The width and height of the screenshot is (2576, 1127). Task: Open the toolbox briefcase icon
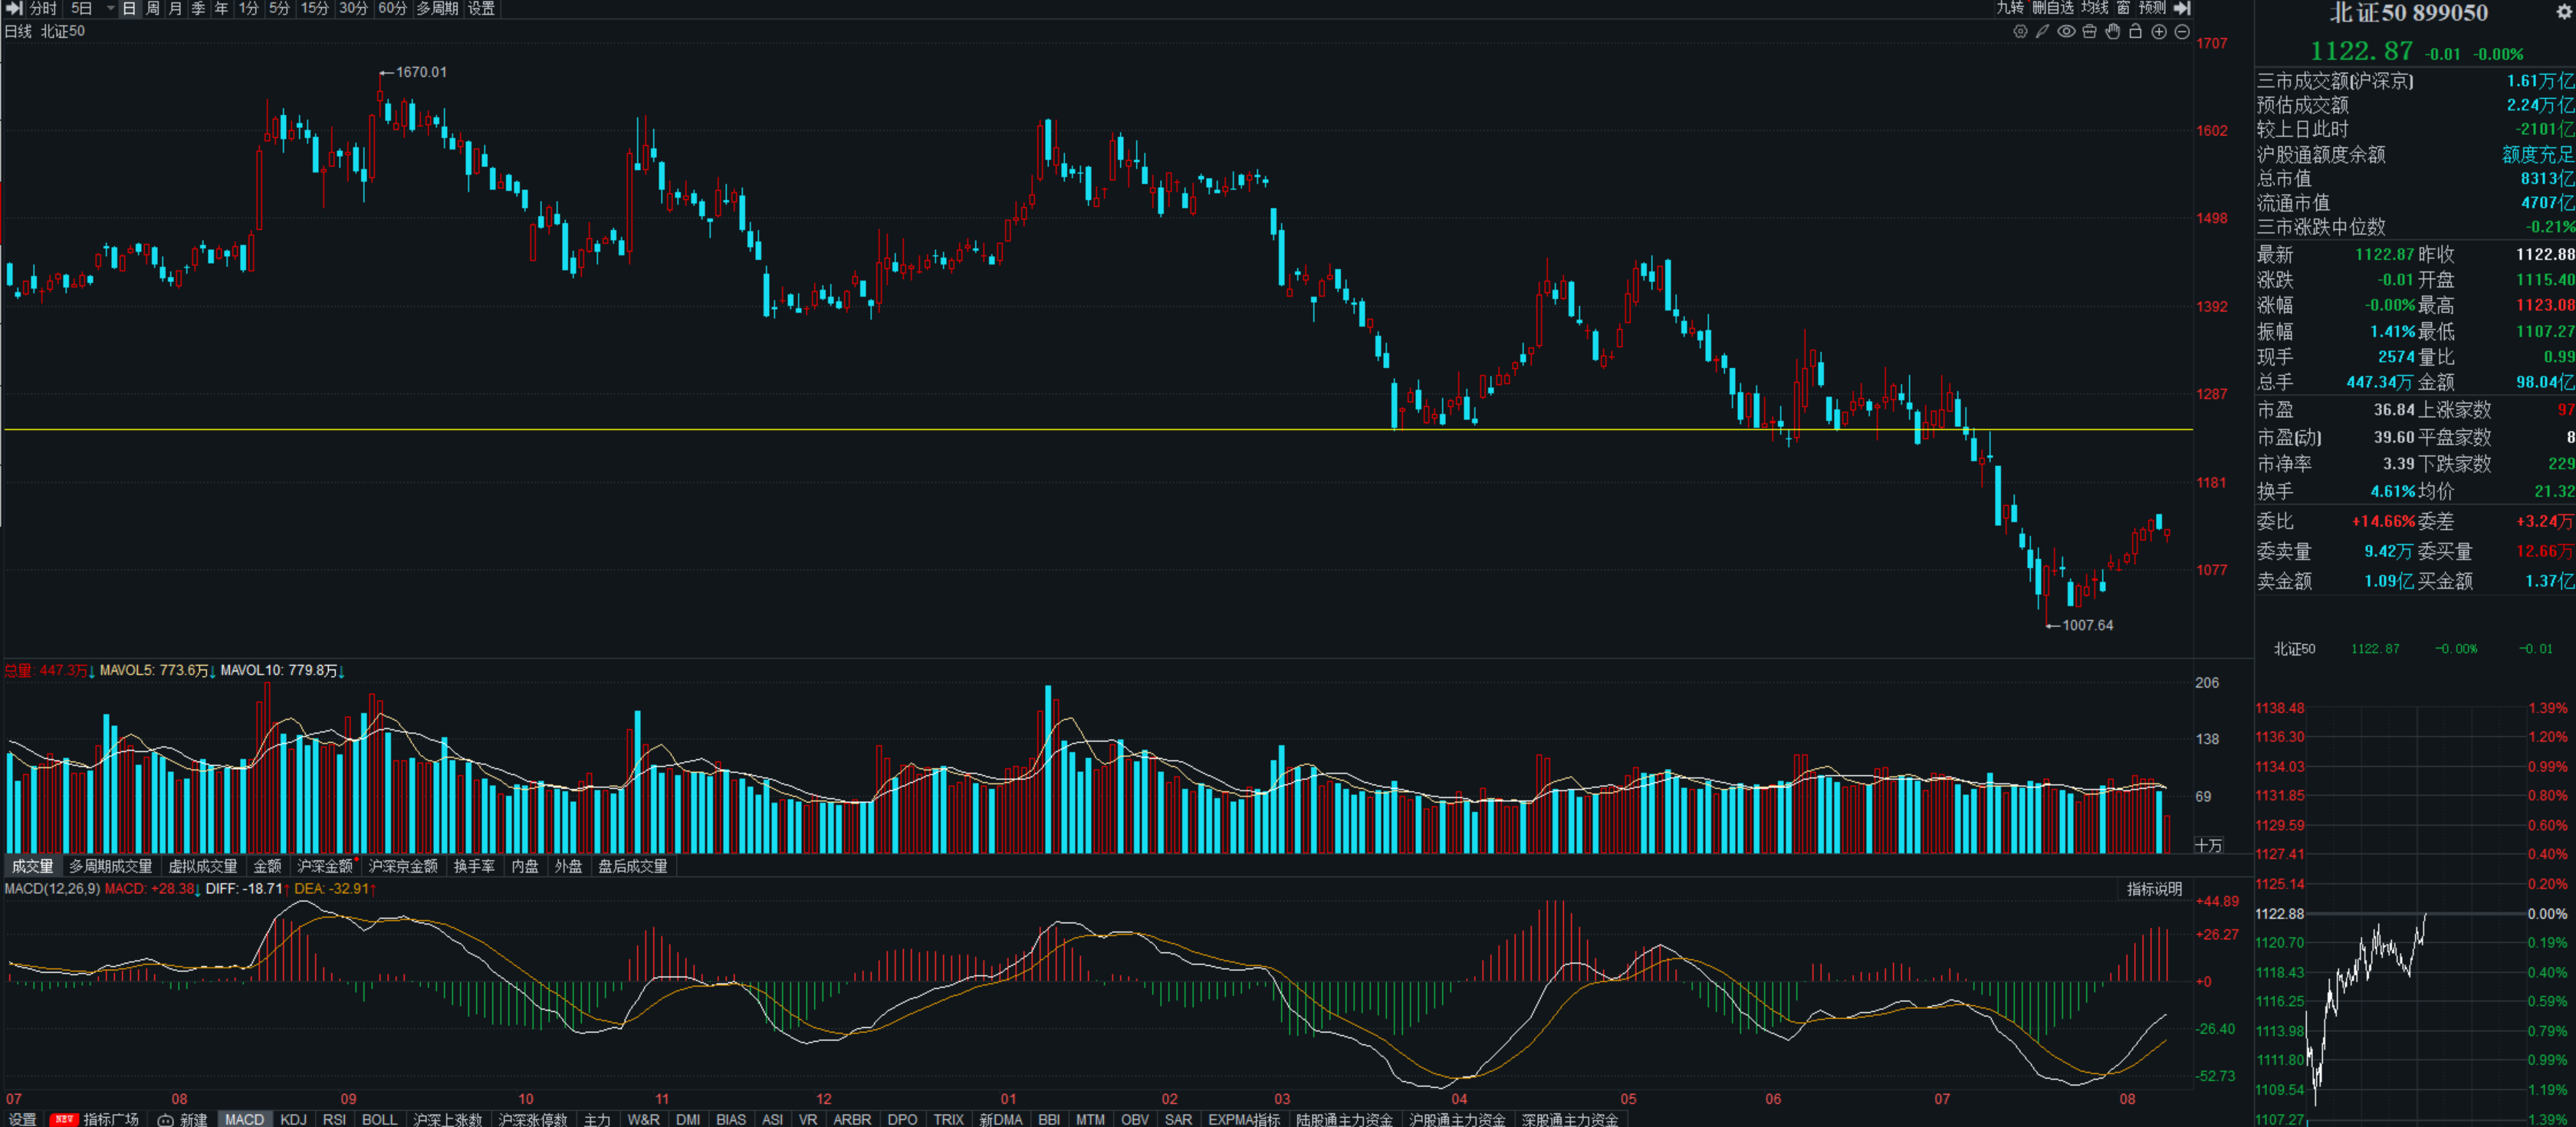pyautogui.click(x=2089, y=32)
